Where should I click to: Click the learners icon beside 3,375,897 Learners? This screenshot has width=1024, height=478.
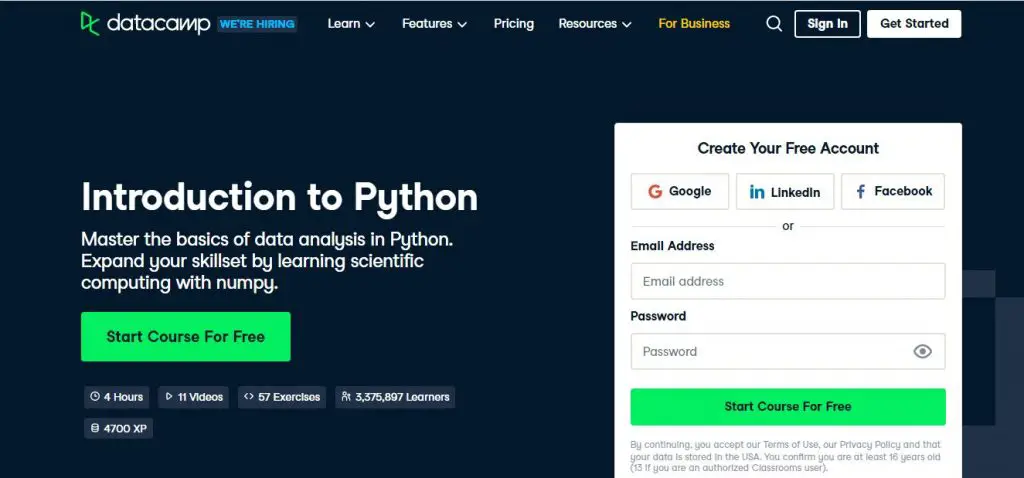point(346,397)
